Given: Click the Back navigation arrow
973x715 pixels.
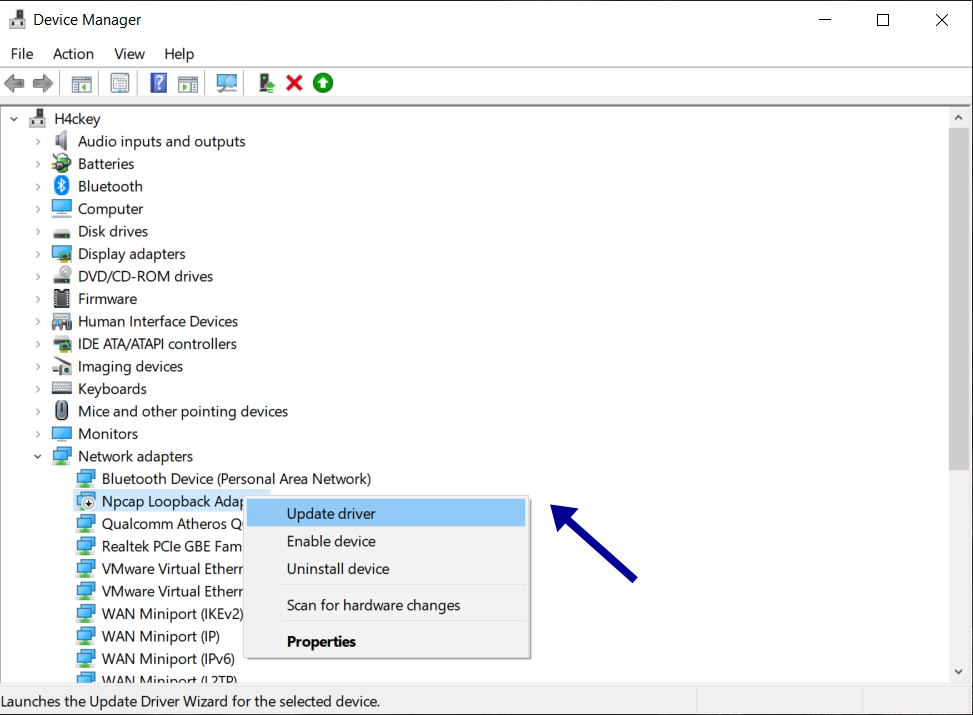Looking at the screenshot, I should pyautogui.click(x=14, y=82).
